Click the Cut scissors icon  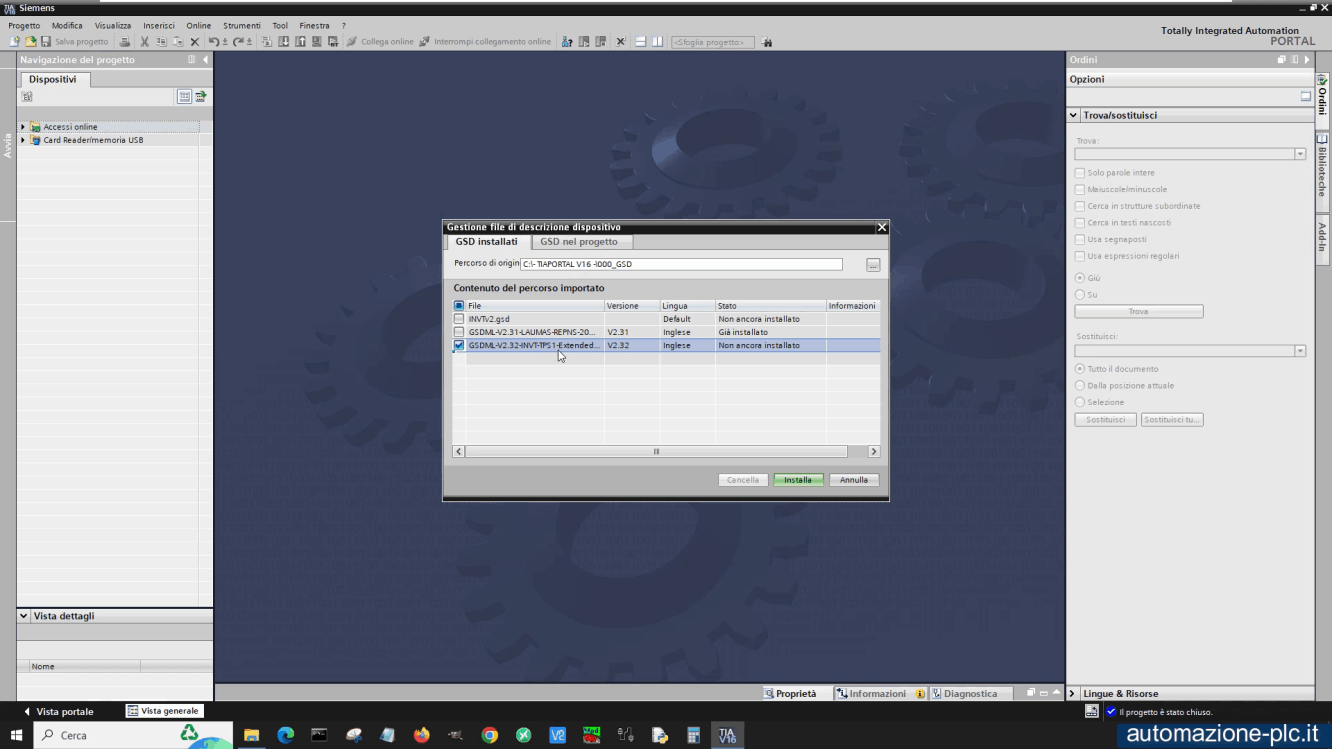(x=144, y=42)
